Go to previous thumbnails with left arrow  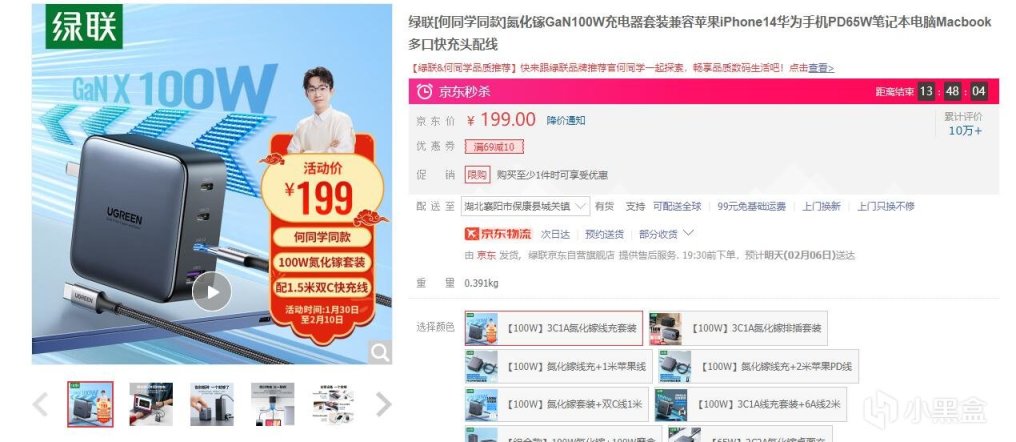pyautogui.click(x=40, y=404)
